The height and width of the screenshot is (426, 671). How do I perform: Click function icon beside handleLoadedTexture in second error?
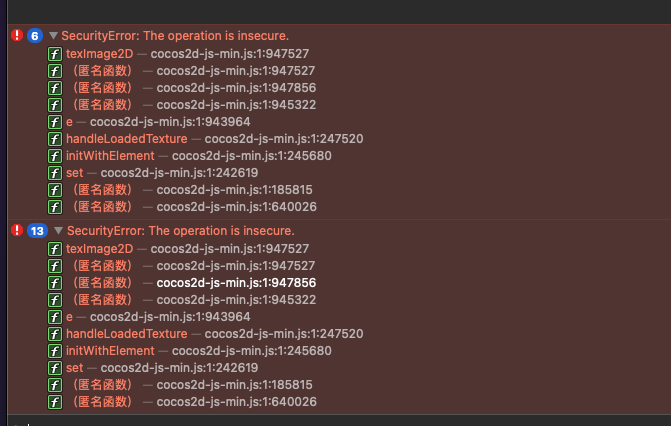[x=55, y=333]
